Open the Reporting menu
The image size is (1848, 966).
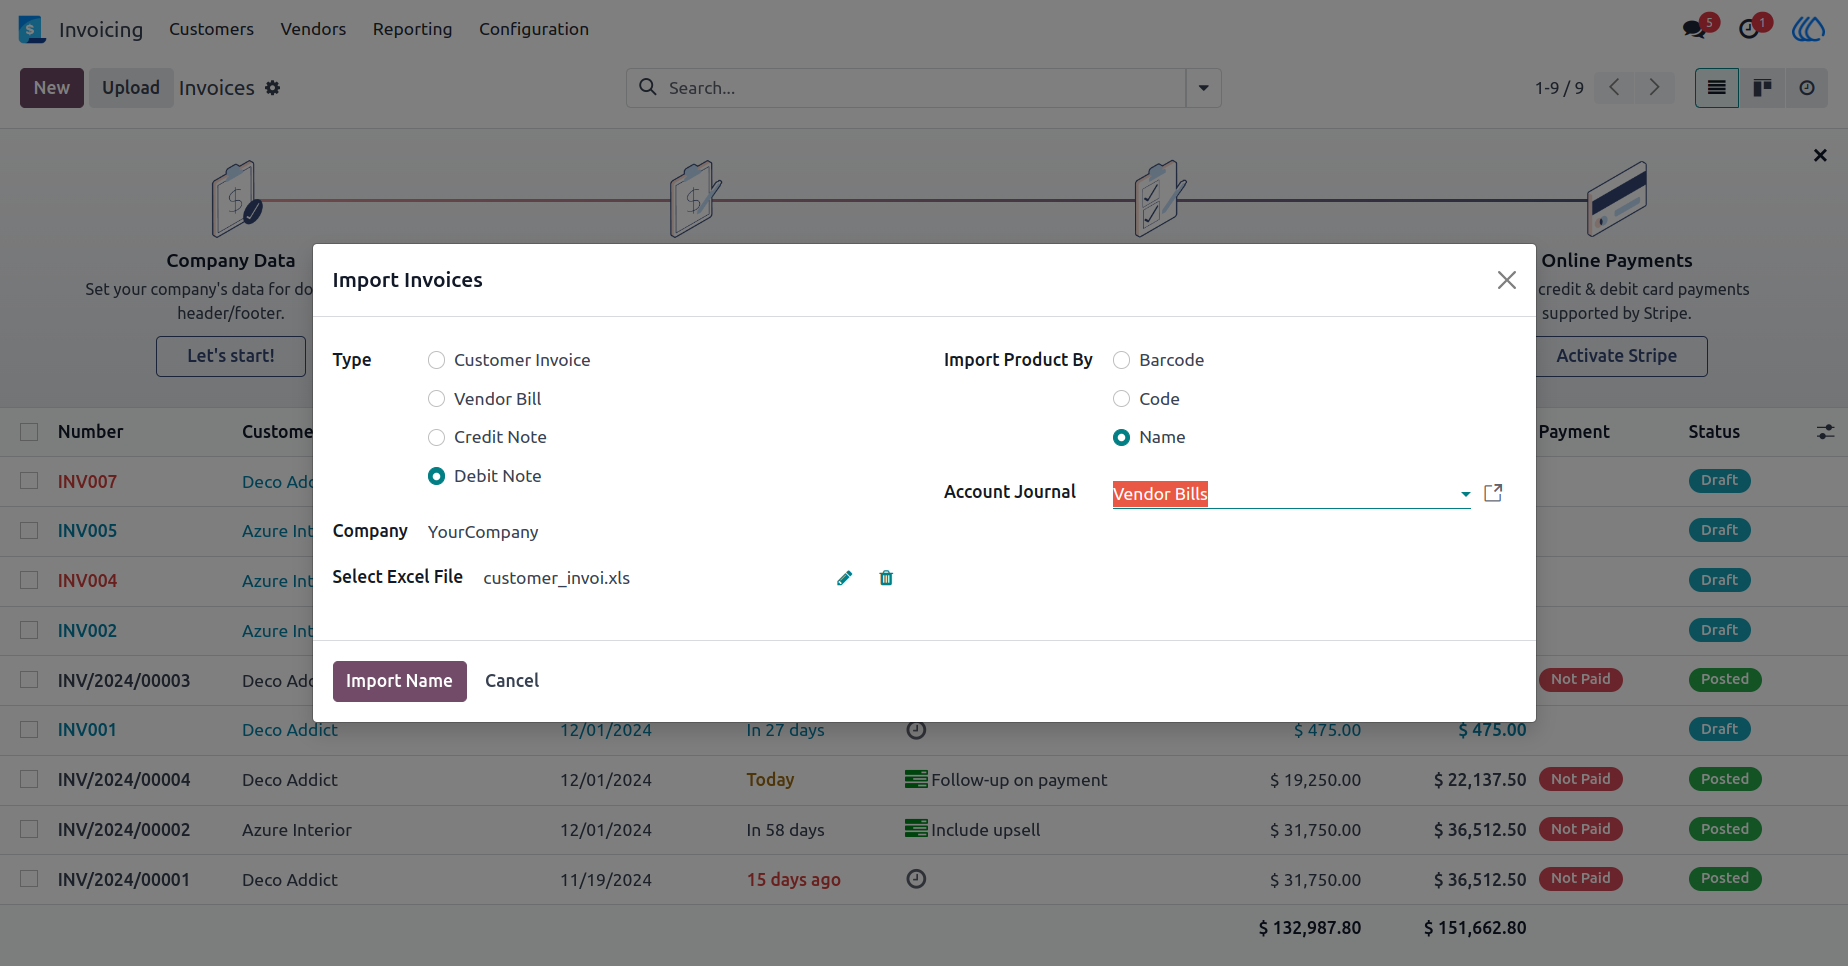[x=412, y=29]
